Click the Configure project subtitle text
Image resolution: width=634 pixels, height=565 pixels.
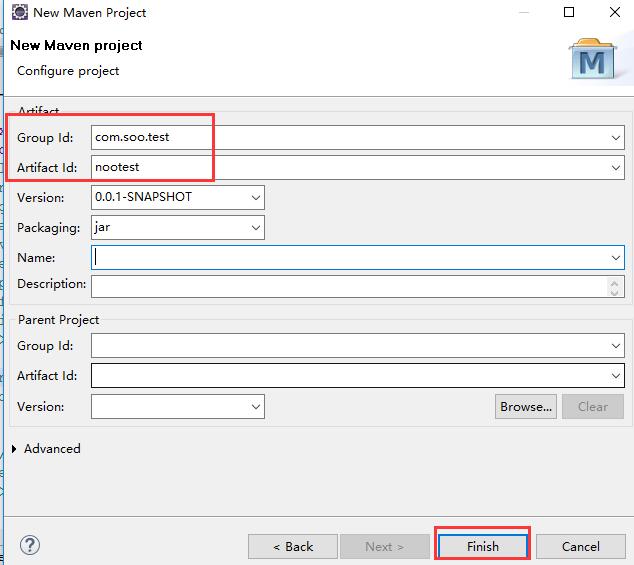tap(68, 71)
